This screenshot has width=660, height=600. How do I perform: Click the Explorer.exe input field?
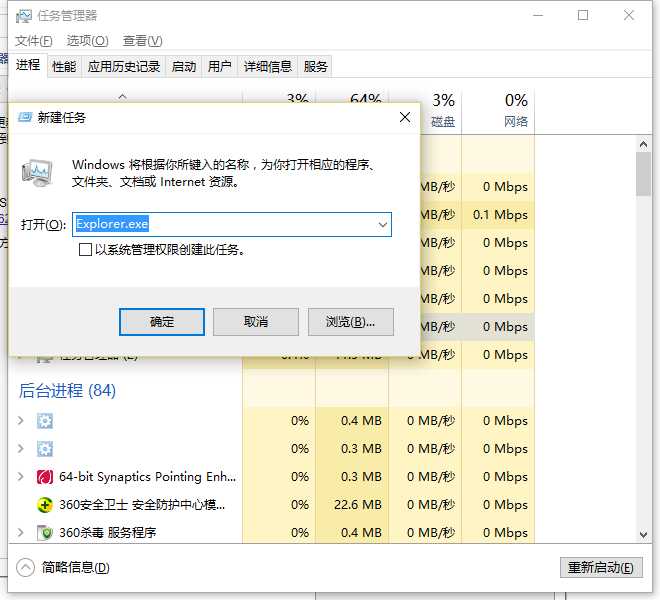coord(232,224)
